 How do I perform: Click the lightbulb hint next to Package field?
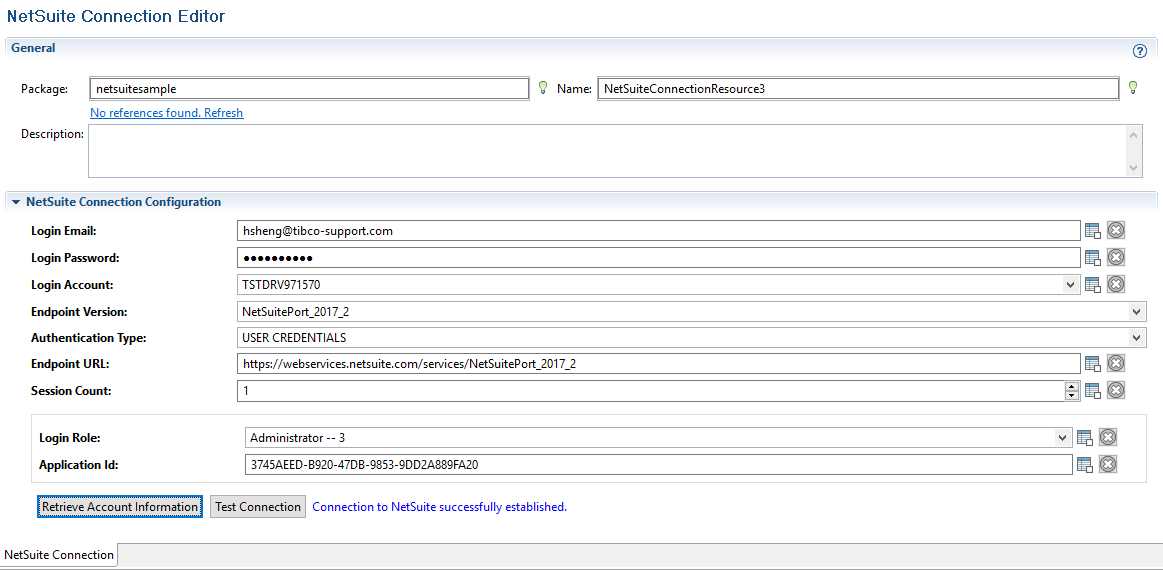tap(542, 88)
